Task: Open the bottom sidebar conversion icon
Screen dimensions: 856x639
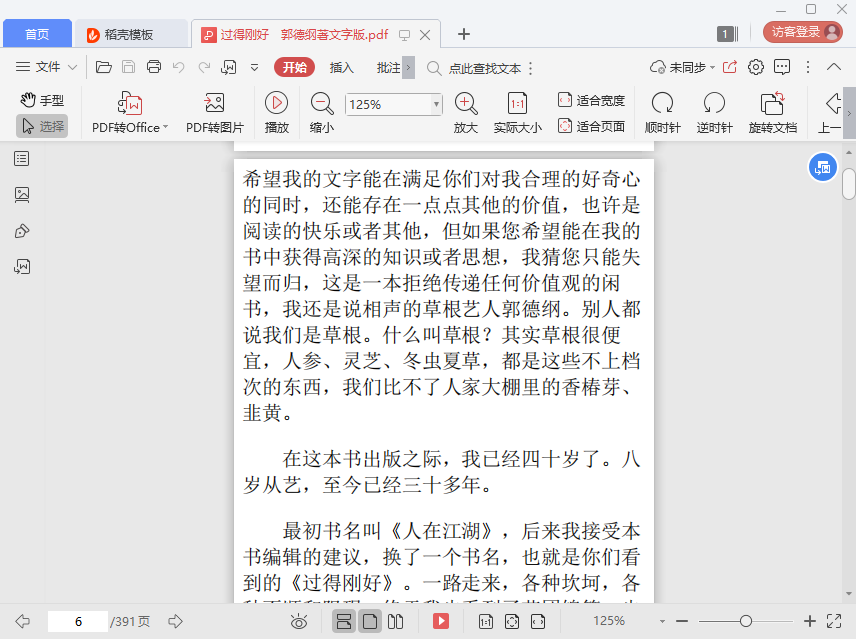Action: coord(22,266)
